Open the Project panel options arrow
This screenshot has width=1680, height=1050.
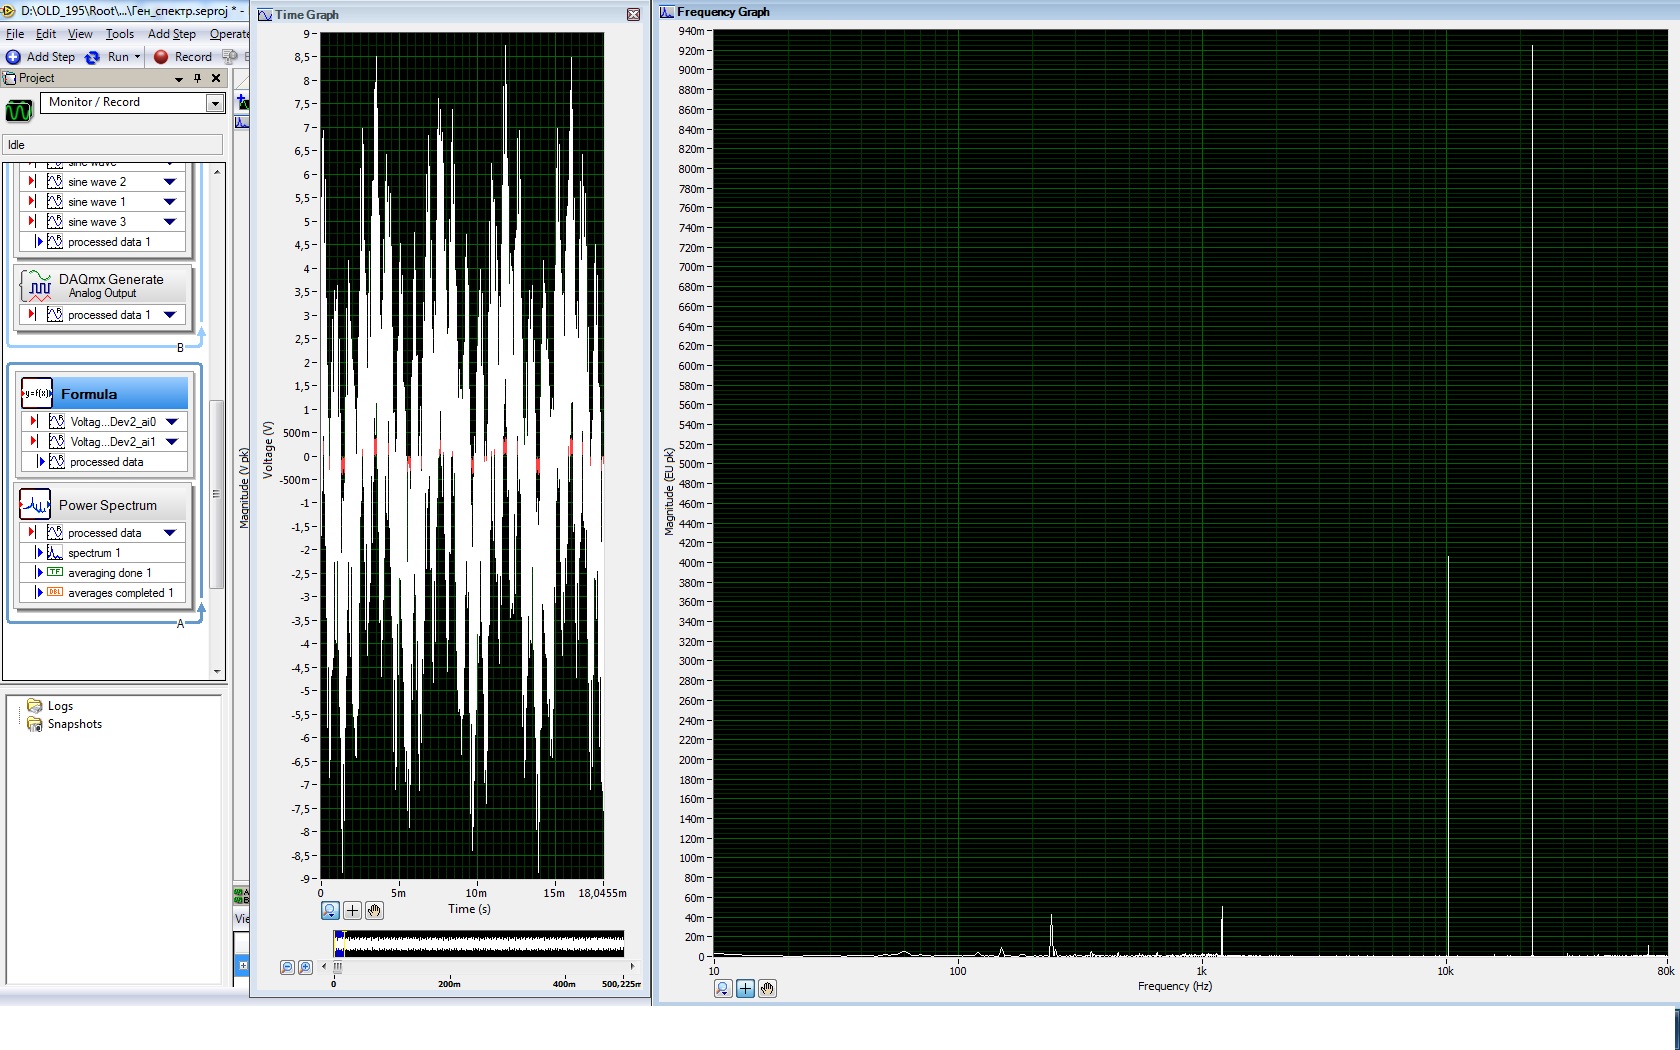point(179,78)
